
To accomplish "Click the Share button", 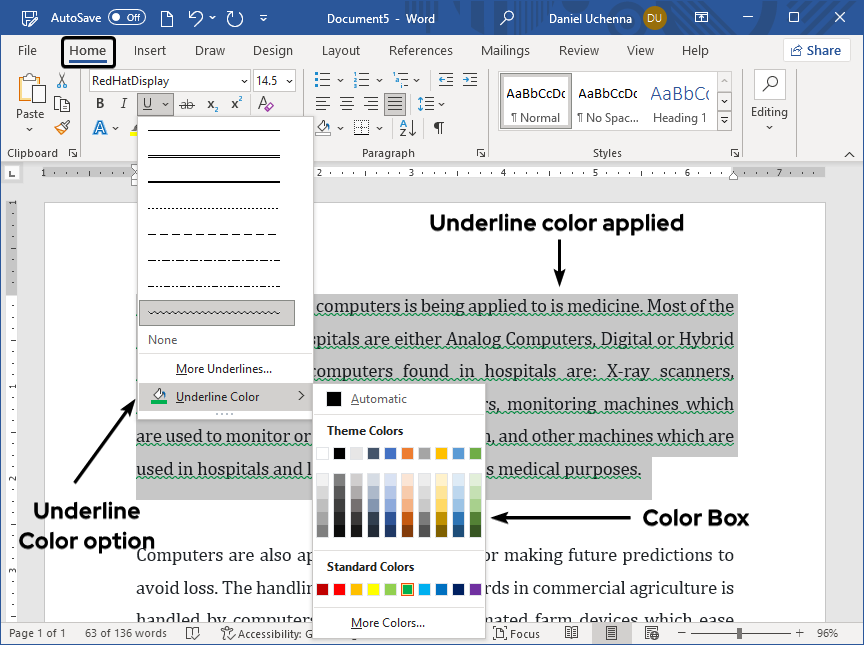I will (x=815, y=51).
